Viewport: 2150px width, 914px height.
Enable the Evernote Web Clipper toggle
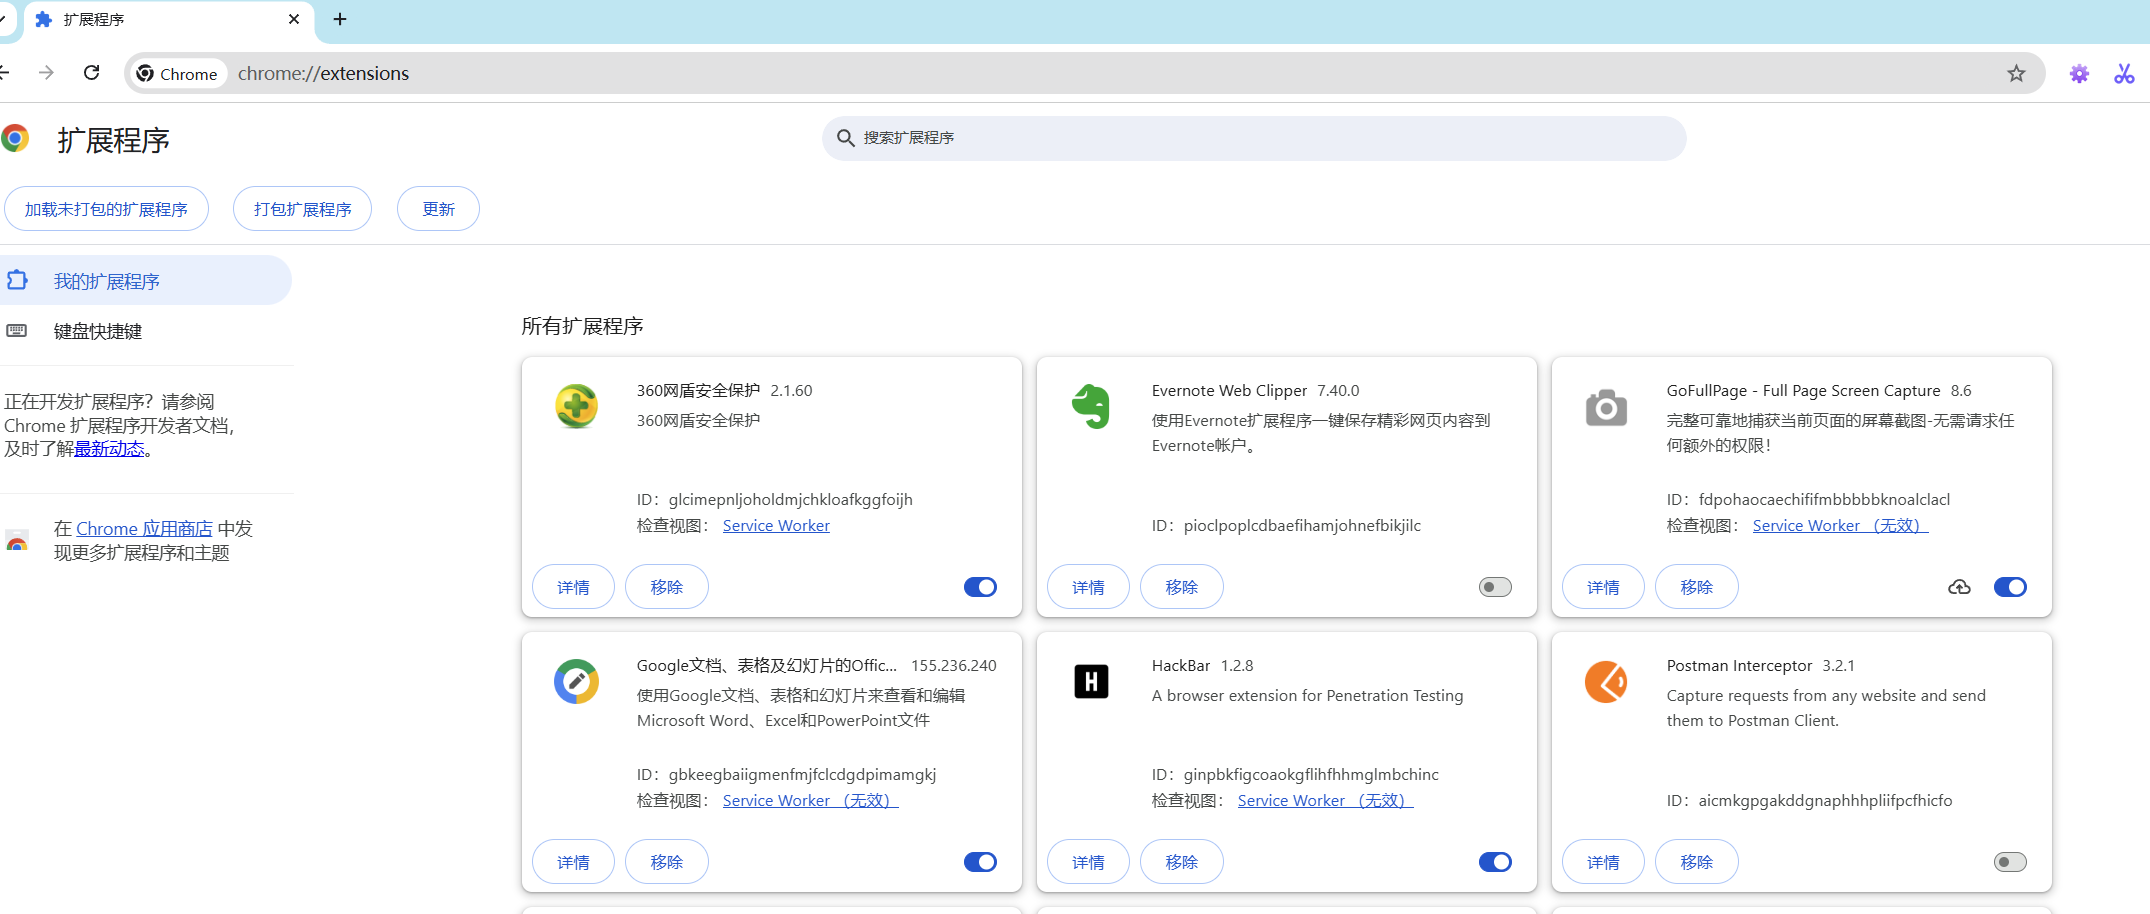(x=1495, y=587)
